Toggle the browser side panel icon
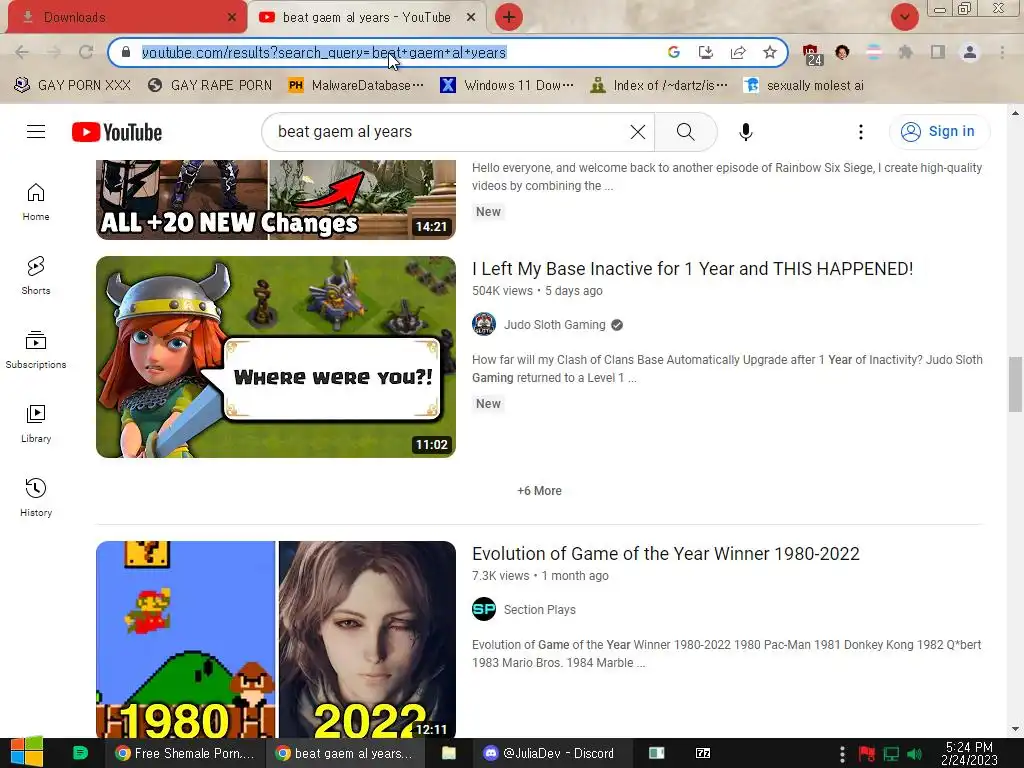1024x768 pixels. pyautogui.click(x=938, y=52)
